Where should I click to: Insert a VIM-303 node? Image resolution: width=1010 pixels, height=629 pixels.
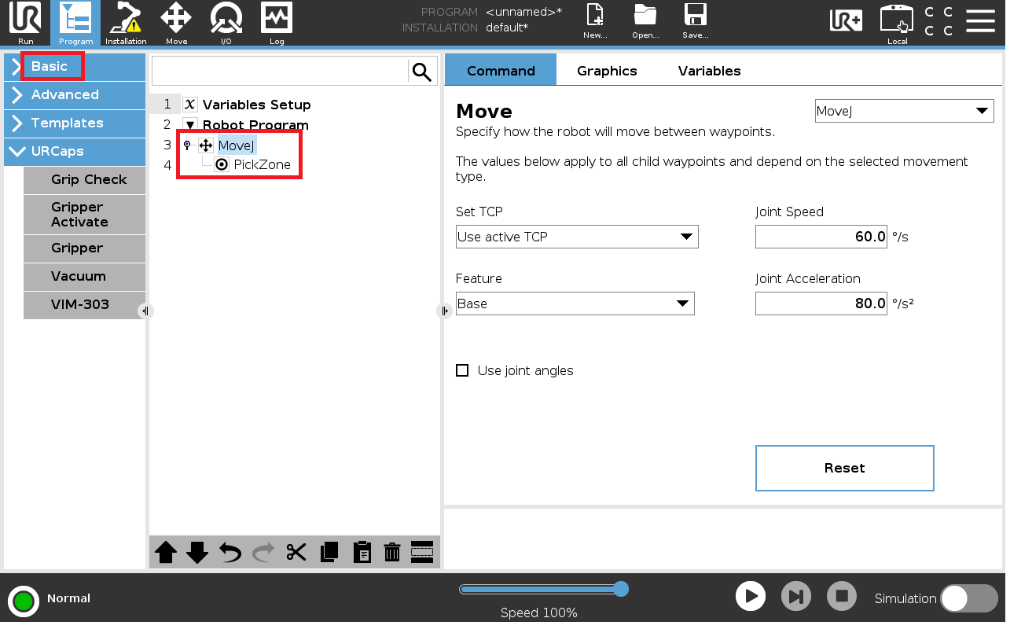point(84,305)
